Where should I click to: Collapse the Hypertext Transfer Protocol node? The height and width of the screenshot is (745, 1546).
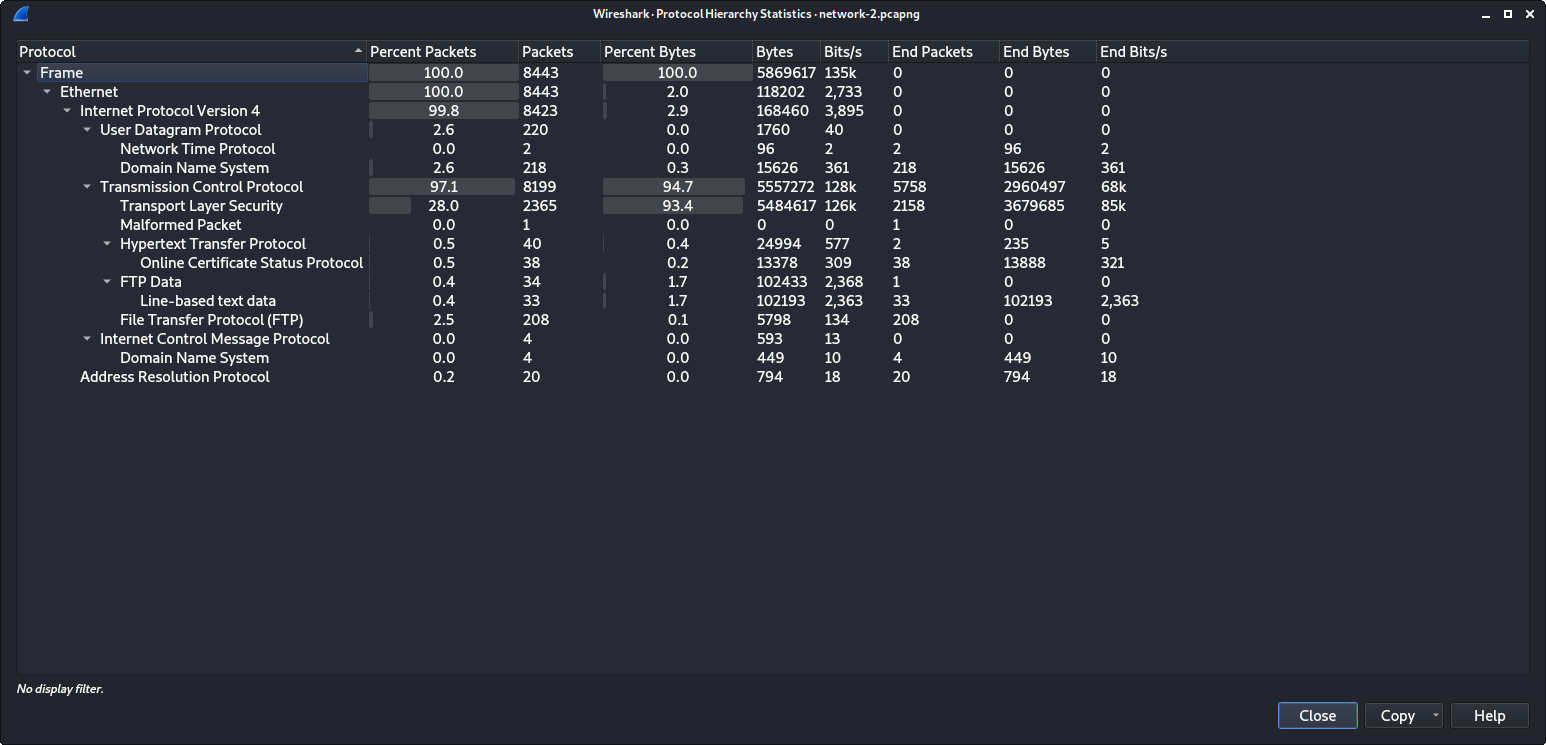click(x=107, y=244)
